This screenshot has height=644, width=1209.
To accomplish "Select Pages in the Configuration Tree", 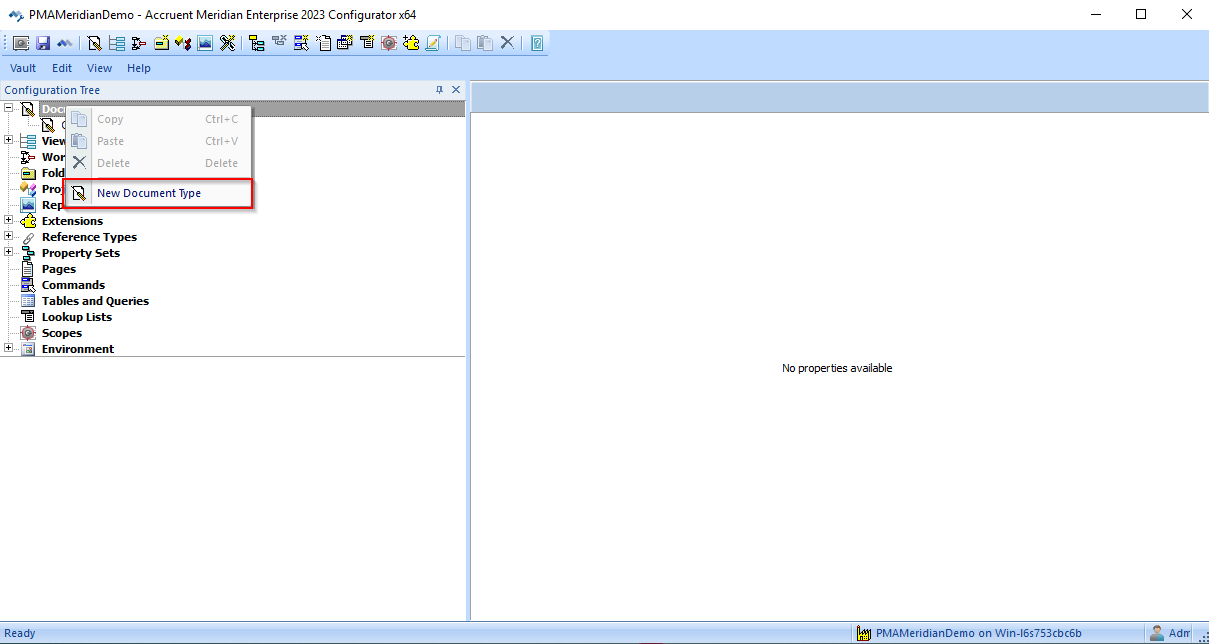I will point(59,269).
